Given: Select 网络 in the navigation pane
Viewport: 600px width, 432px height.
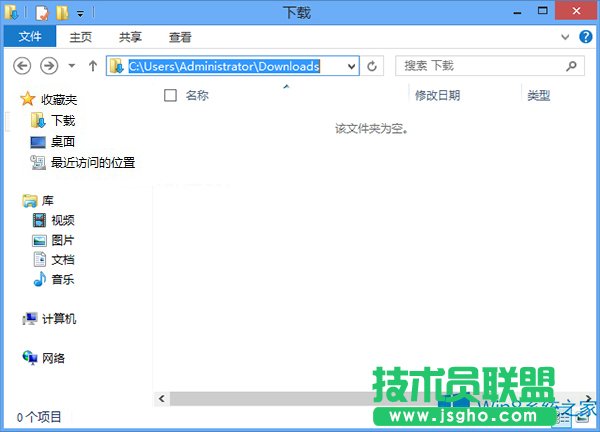Looking at the screenshot, I should coord(53,358).
